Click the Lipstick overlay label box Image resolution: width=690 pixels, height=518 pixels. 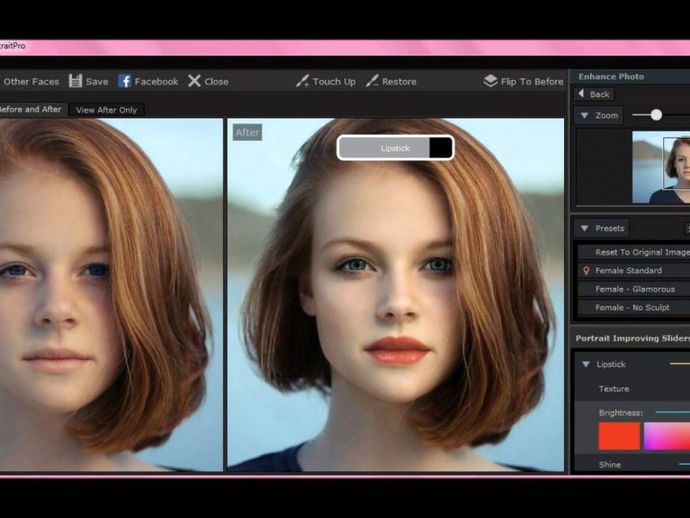395,148
